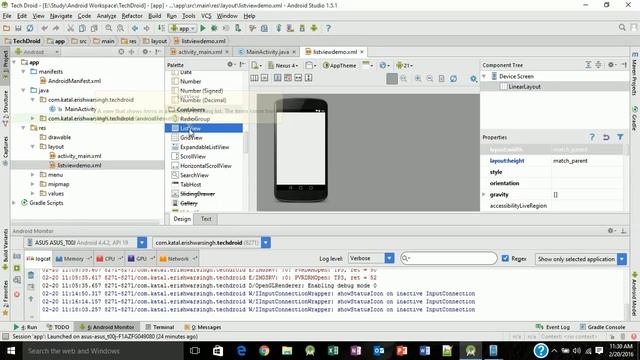Open the Event Log

[553, 327]
